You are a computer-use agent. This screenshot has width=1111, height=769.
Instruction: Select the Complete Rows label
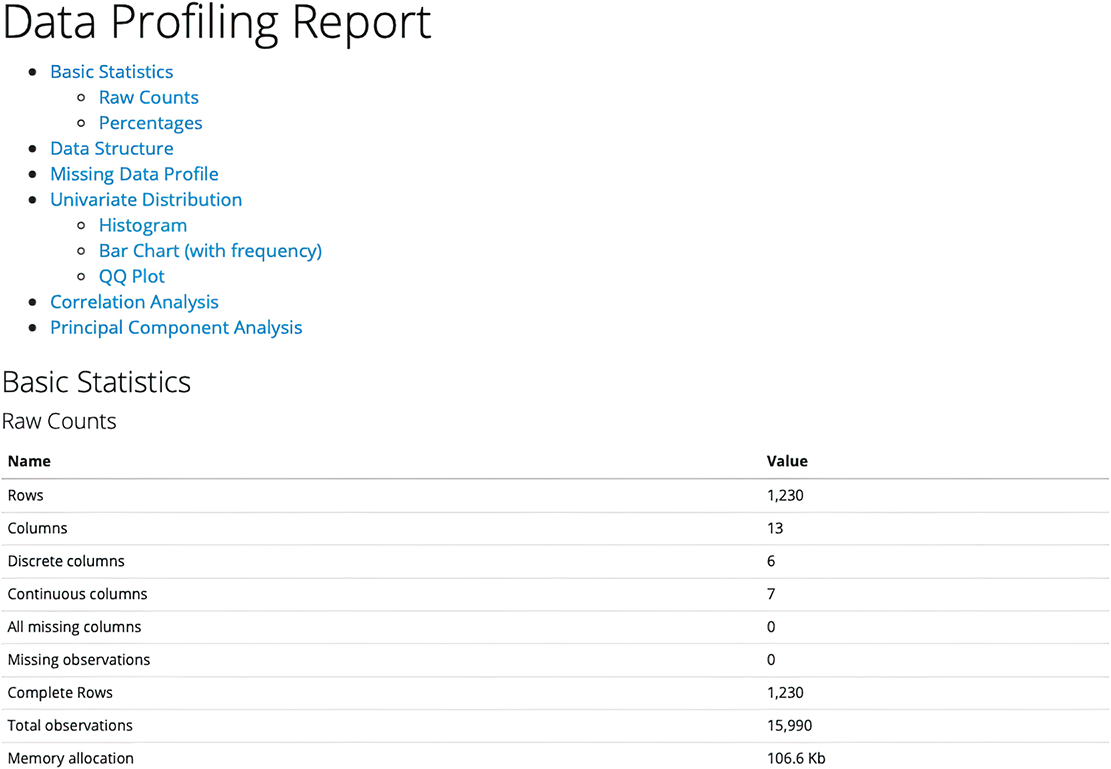point(60,692)
